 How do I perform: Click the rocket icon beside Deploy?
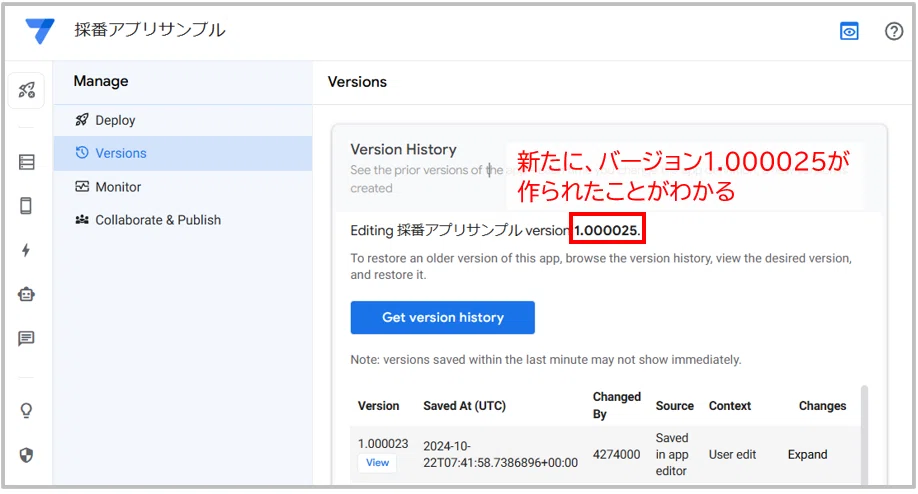pyautogui.click(x=82, y=120)
